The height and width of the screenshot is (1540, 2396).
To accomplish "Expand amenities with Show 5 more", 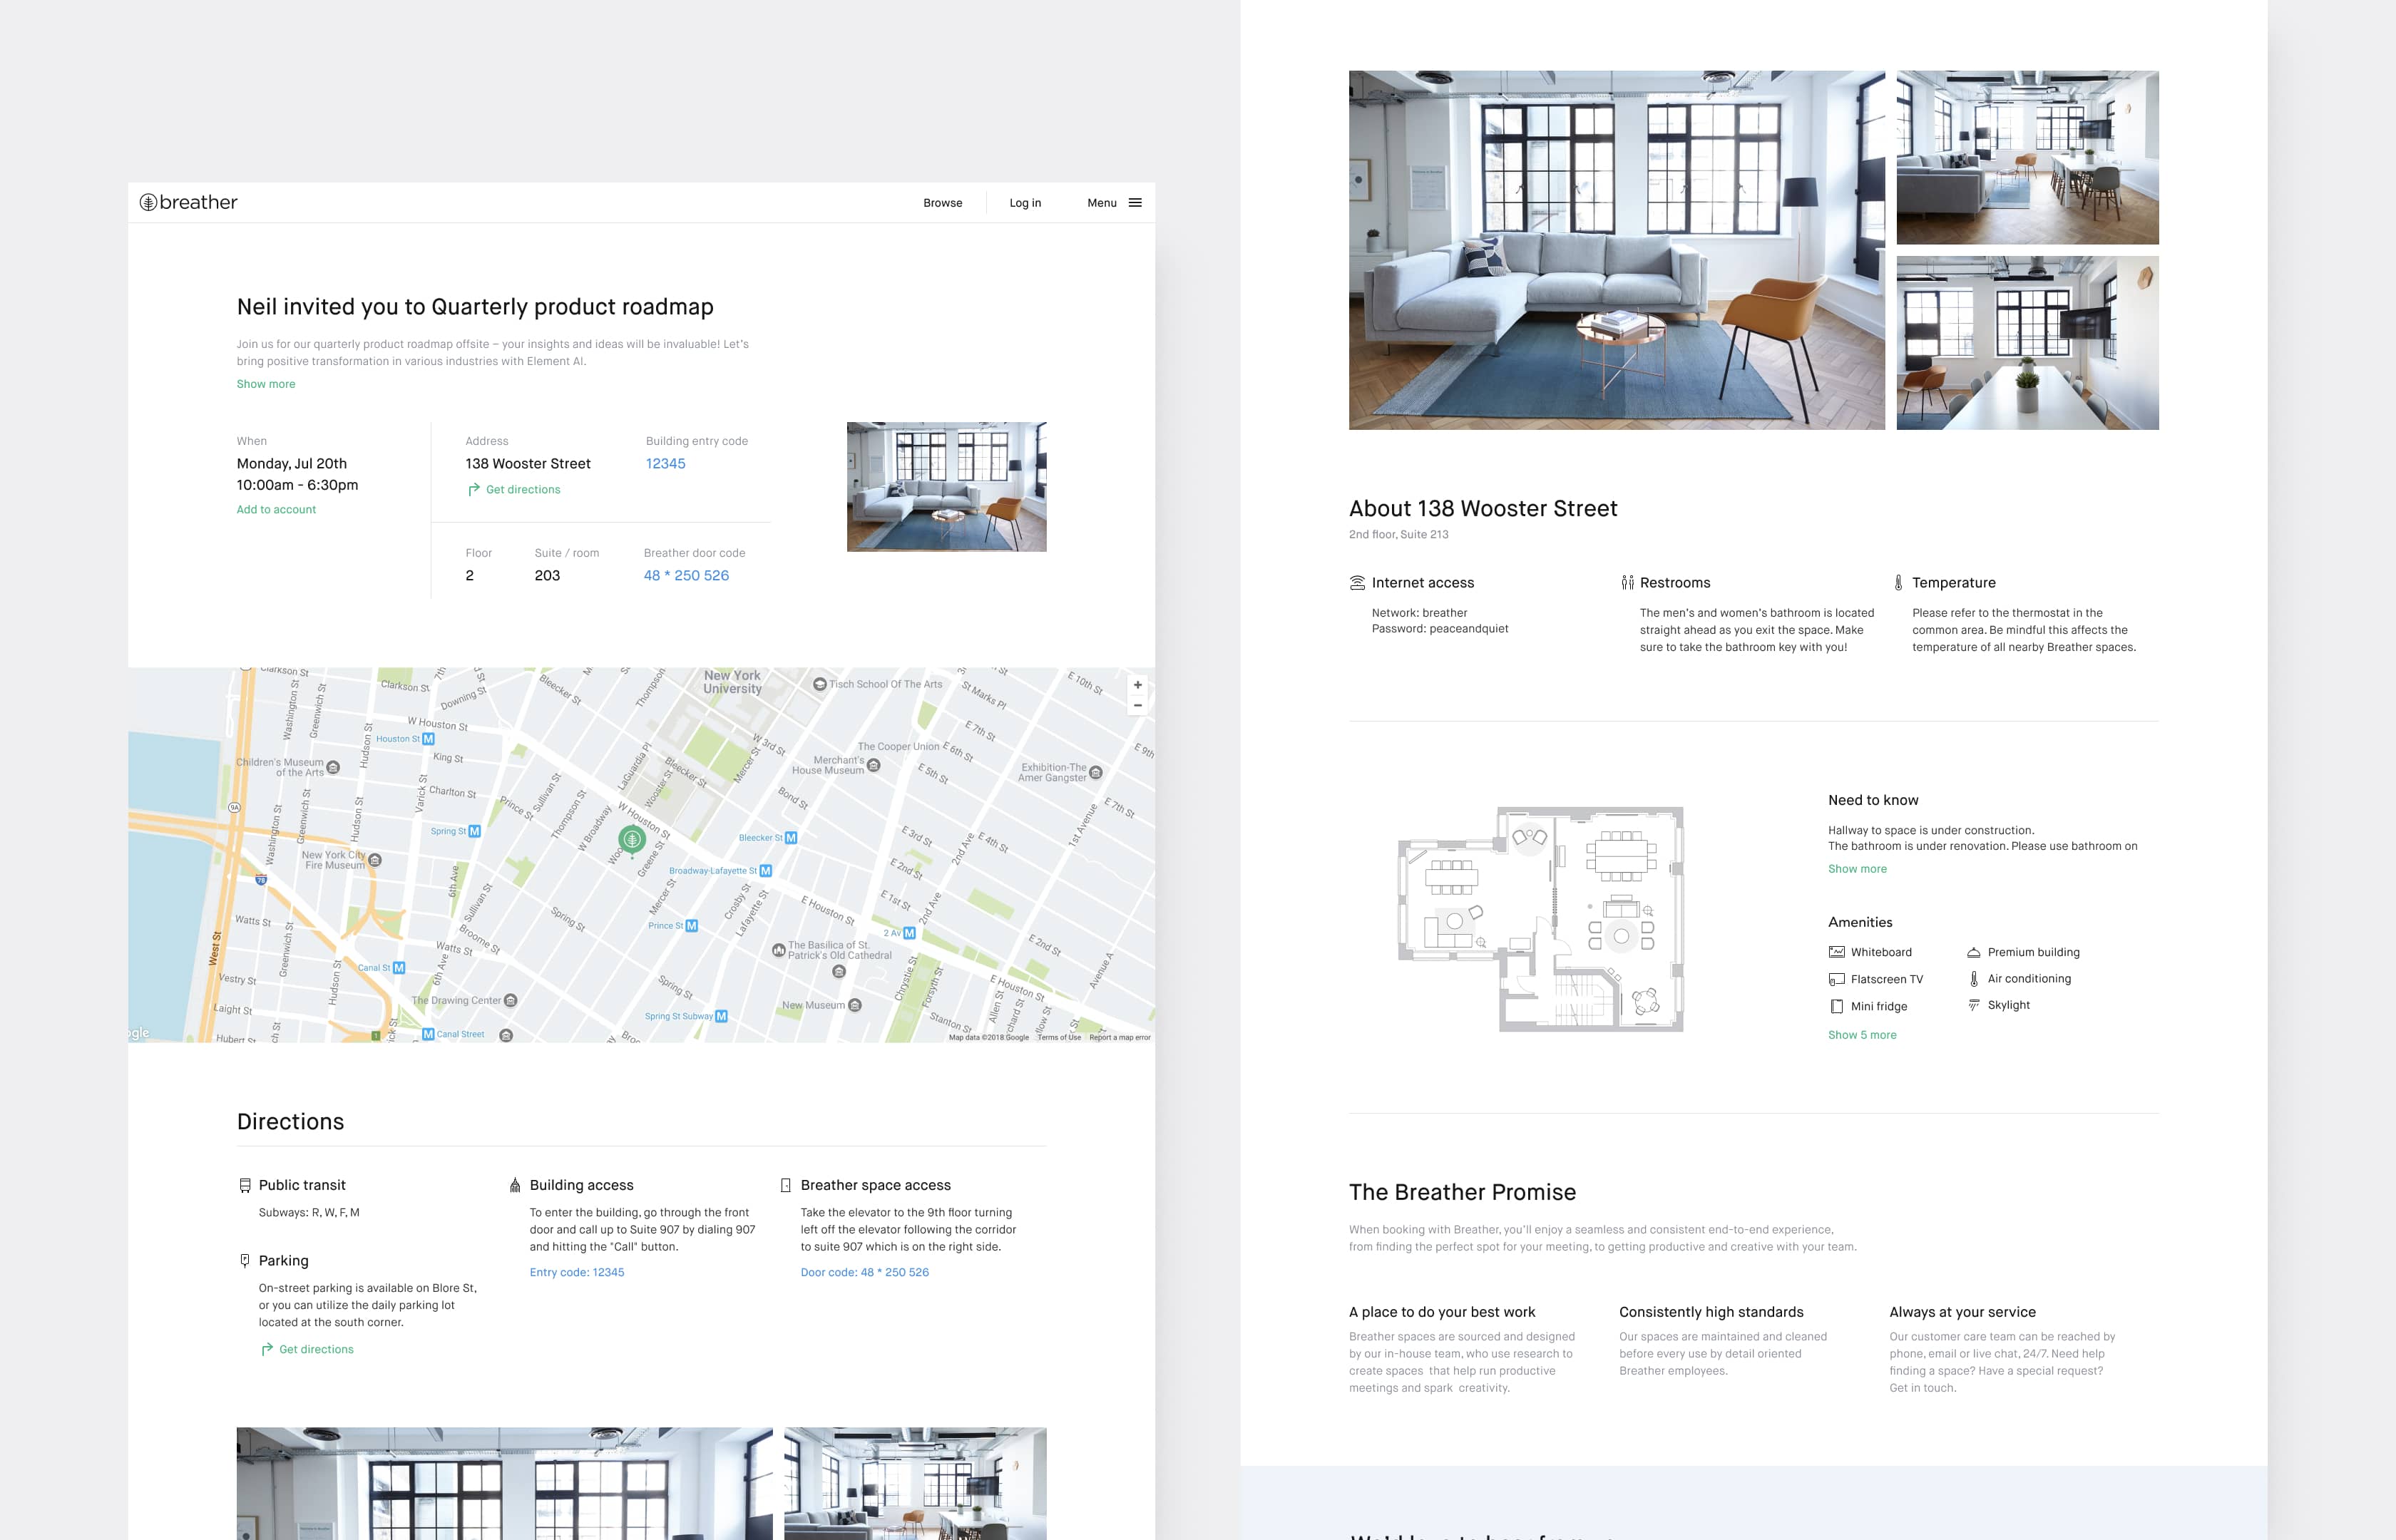I will click(x=1862, y=1035).
